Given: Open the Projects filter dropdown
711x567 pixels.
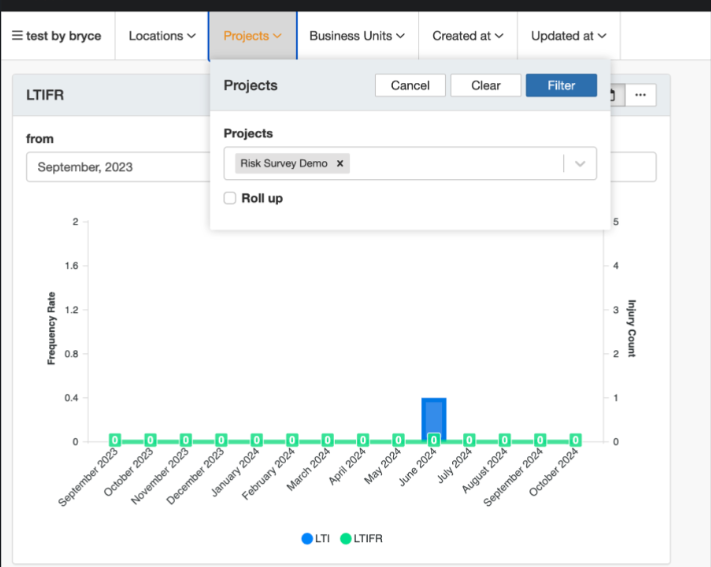Looking at the screenshot, I should pos(253,36).
